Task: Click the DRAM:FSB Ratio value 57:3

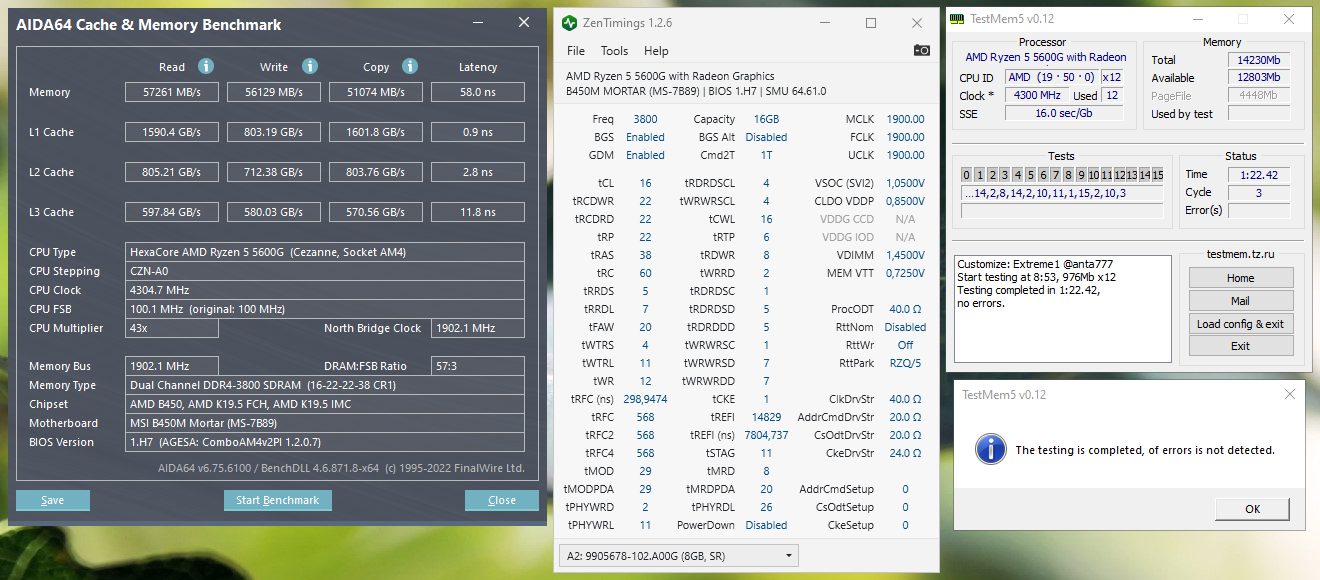Action: click(x=477, y=366)
